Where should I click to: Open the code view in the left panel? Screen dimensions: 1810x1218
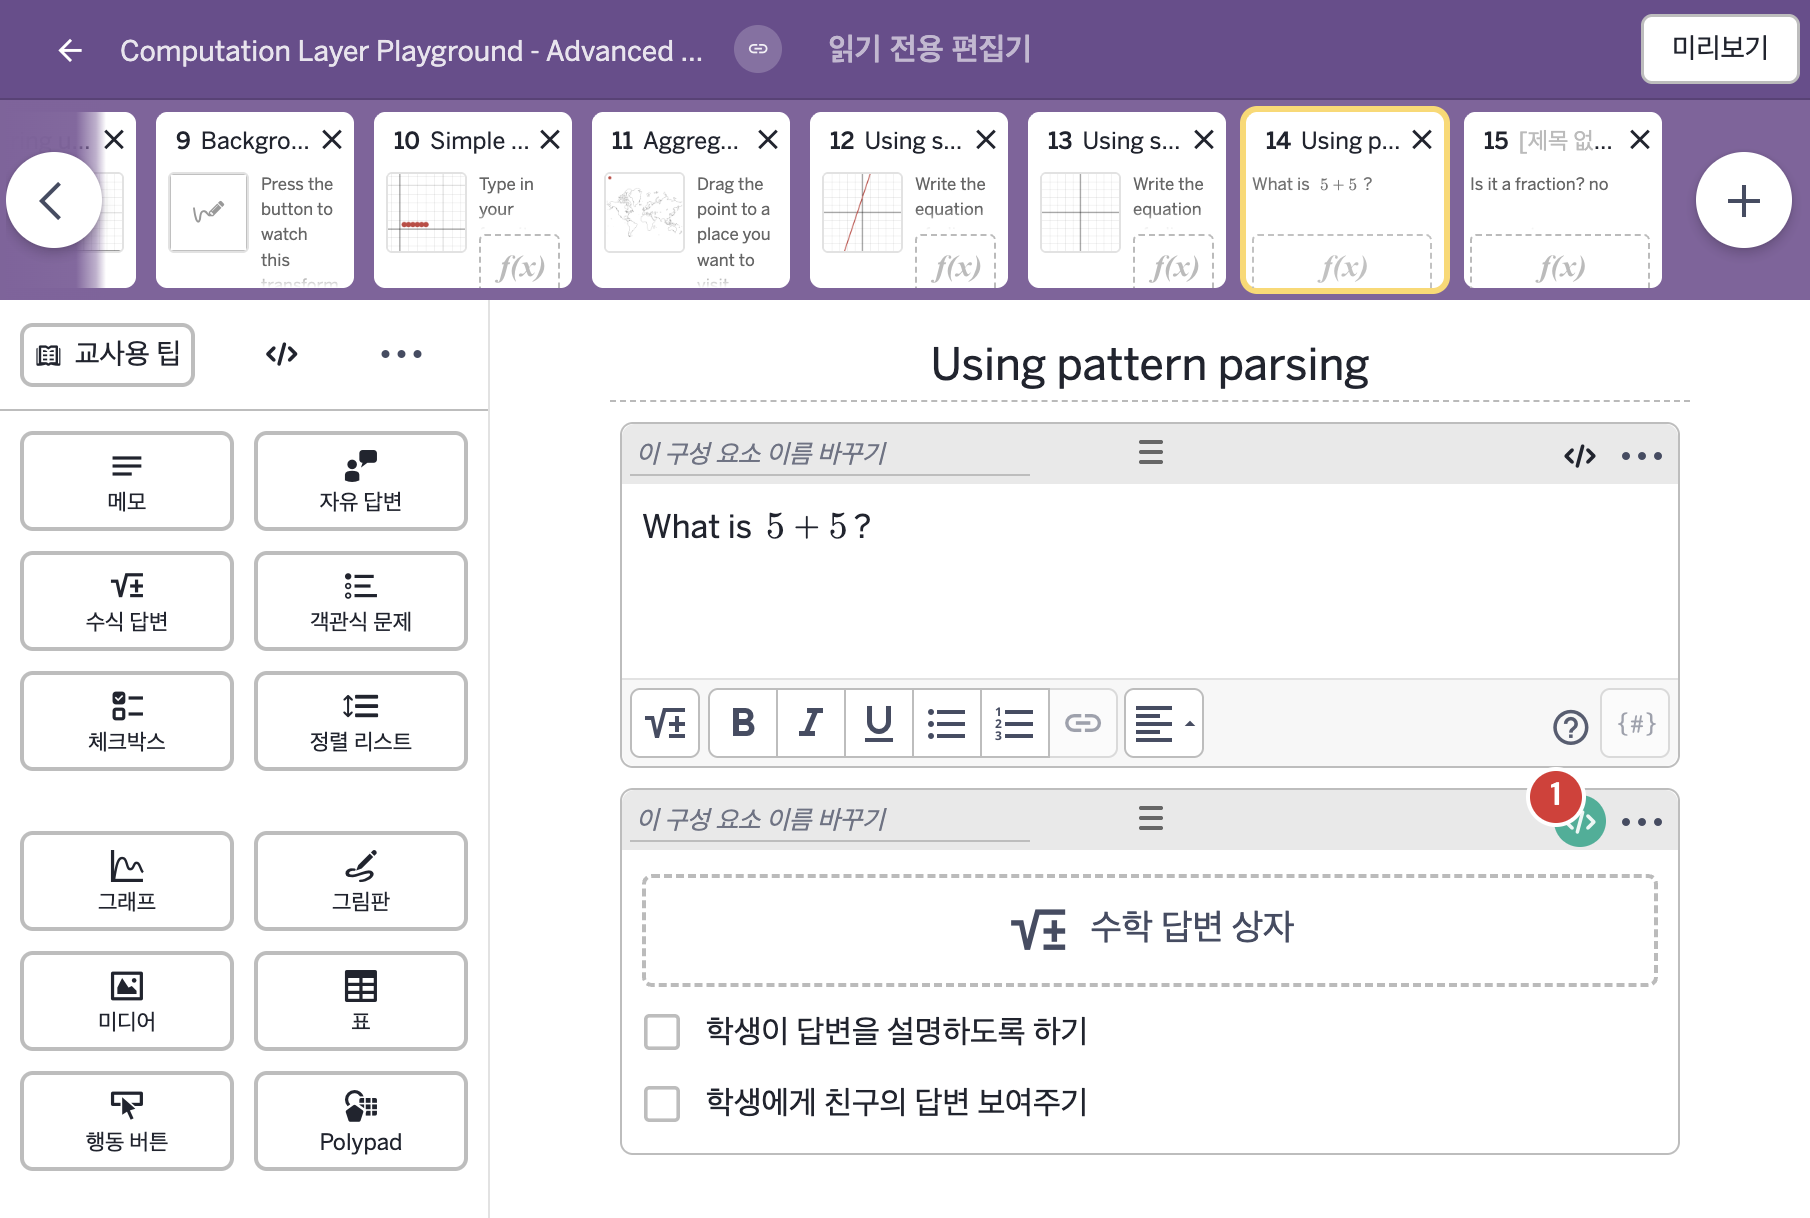[x=282, y=354]
